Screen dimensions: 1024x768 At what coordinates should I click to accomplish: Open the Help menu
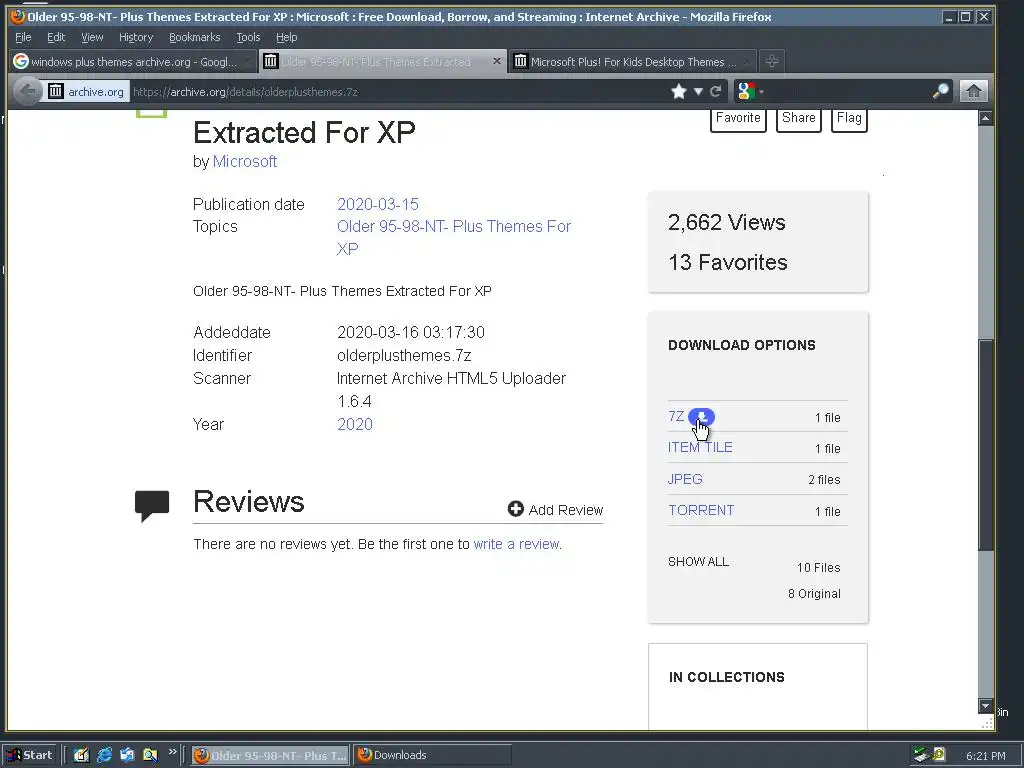[x=286, y=37]
